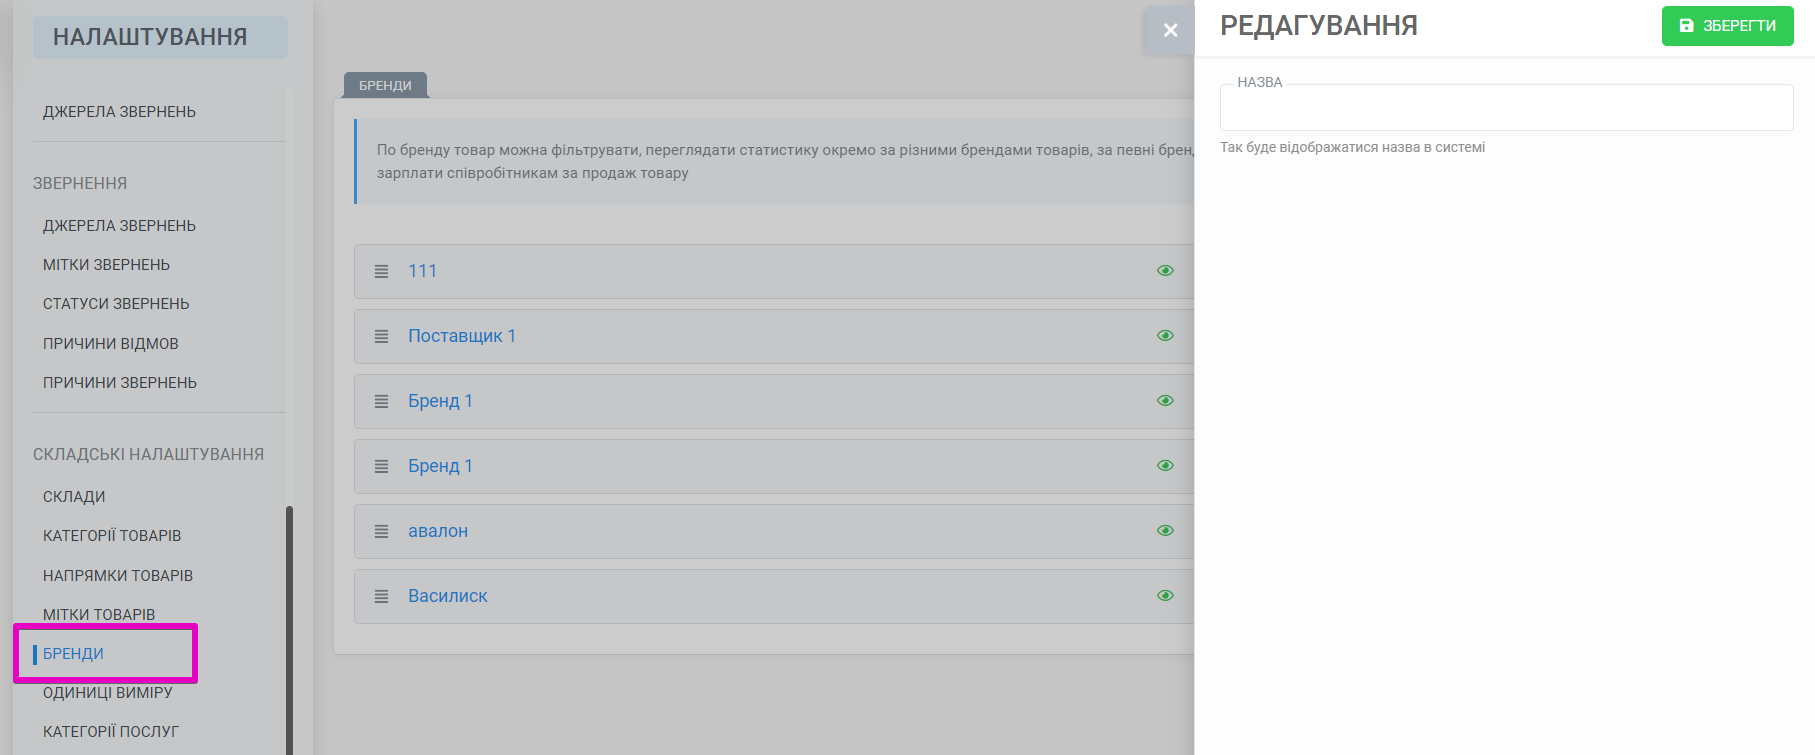This screenshot has width=1815, height=755.
Task: Close the editing panel with X icon
Action: click(1170, 30)
